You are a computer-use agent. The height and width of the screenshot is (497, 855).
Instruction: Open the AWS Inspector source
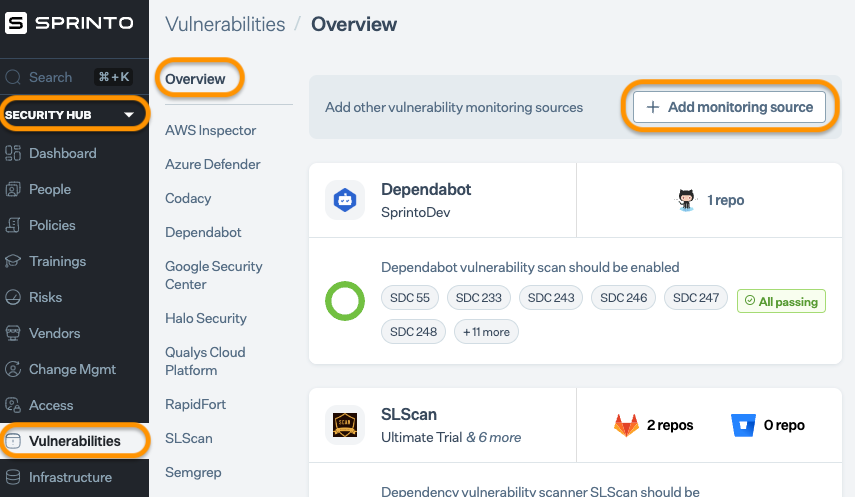[x=210, y=130]
